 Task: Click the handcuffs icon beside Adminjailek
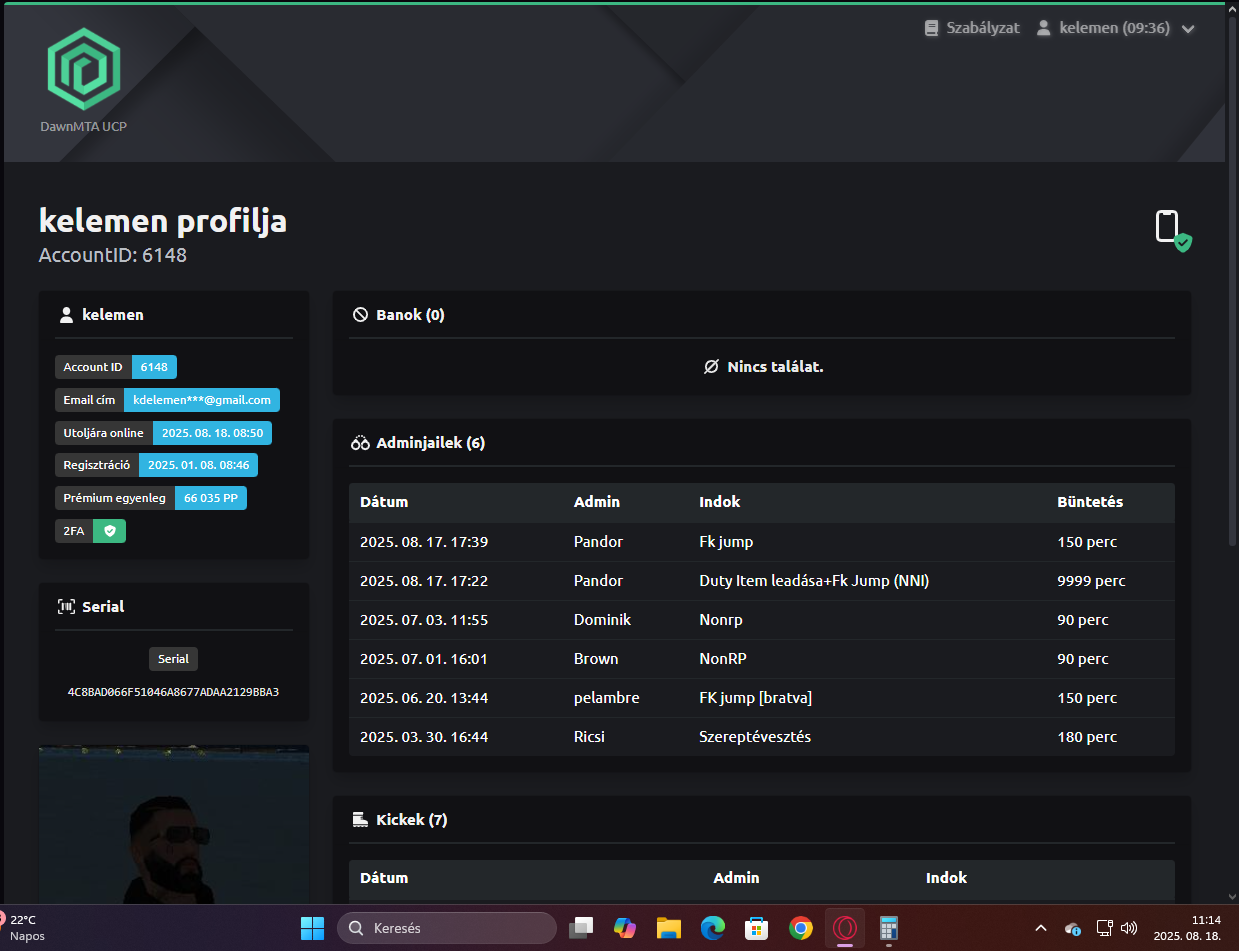361,443
